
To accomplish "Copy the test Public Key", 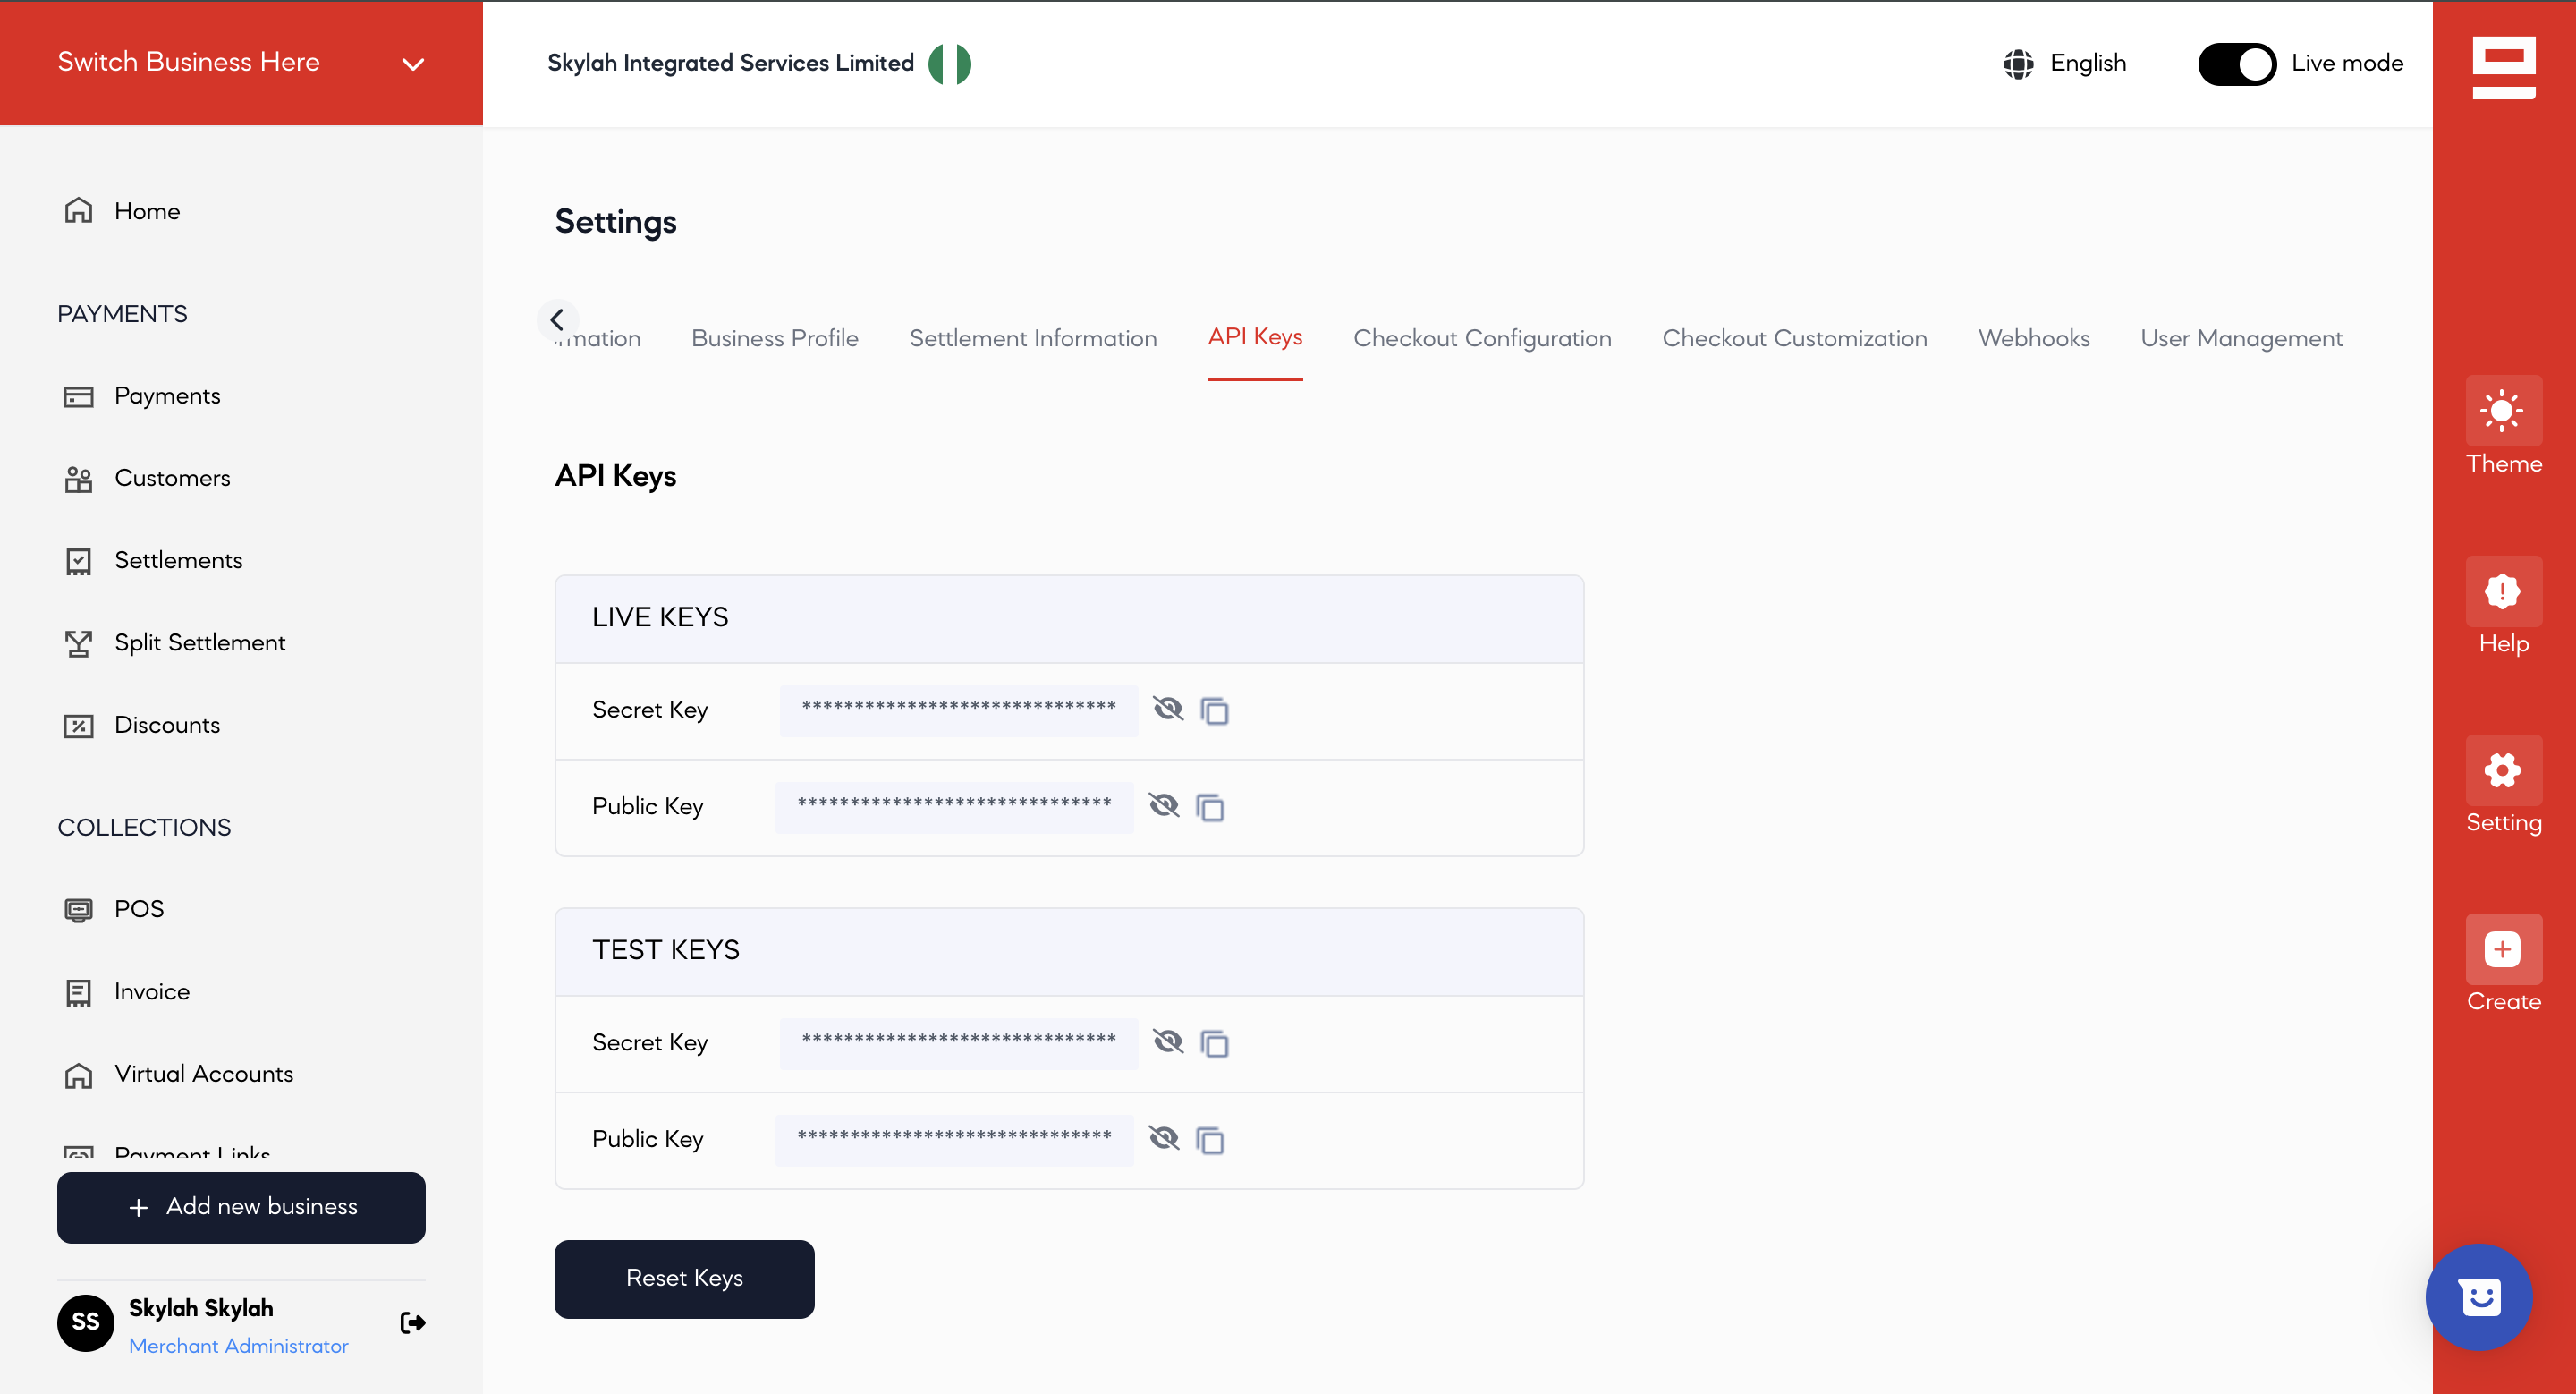I will (x=1210, y=1140).
